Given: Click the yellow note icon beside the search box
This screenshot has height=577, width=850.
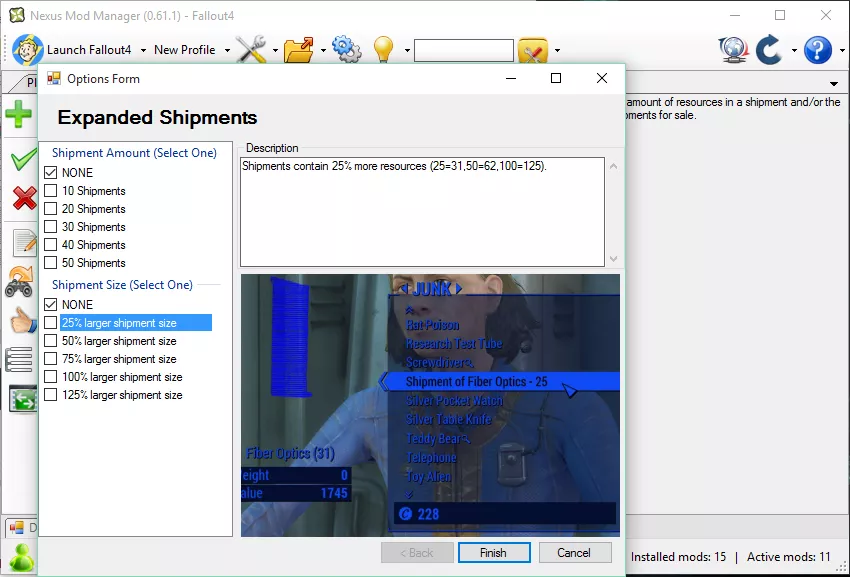Looking at the screenshot, I should [533, 50].
